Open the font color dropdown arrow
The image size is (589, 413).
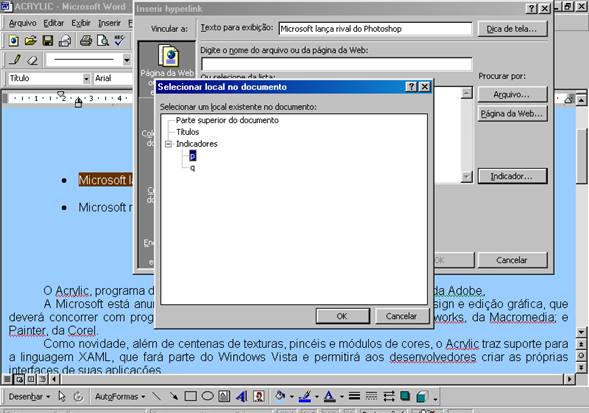[x=341, y=396]
